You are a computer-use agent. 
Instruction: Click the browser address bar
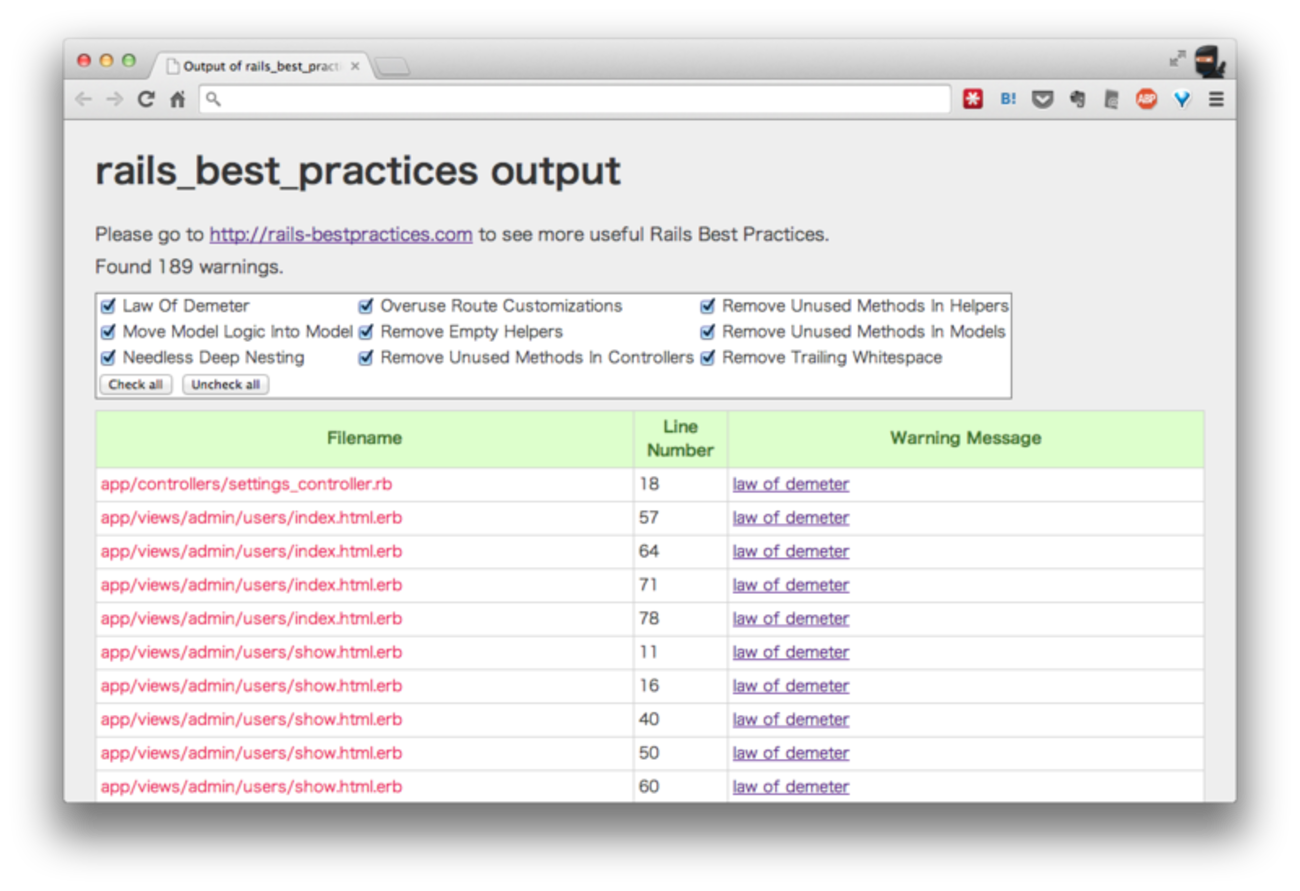(575, 99)
